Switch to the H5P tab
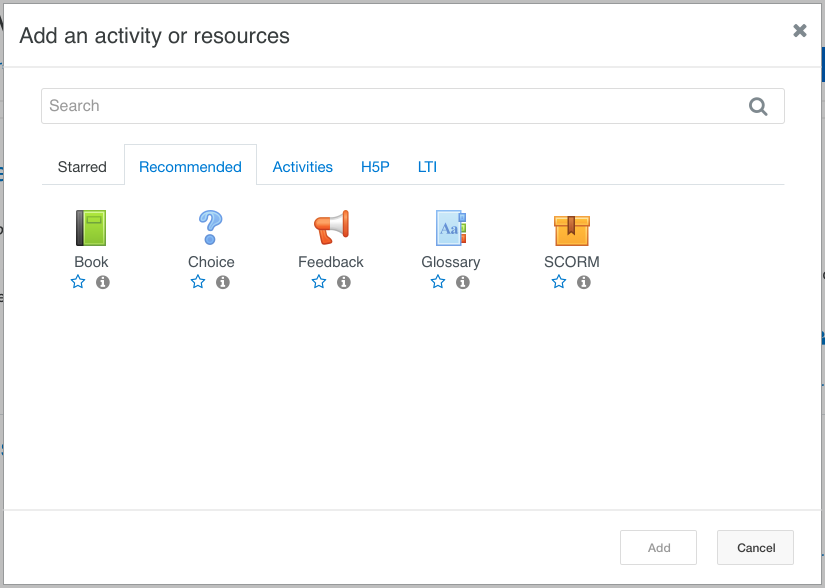 coord(375,167)
